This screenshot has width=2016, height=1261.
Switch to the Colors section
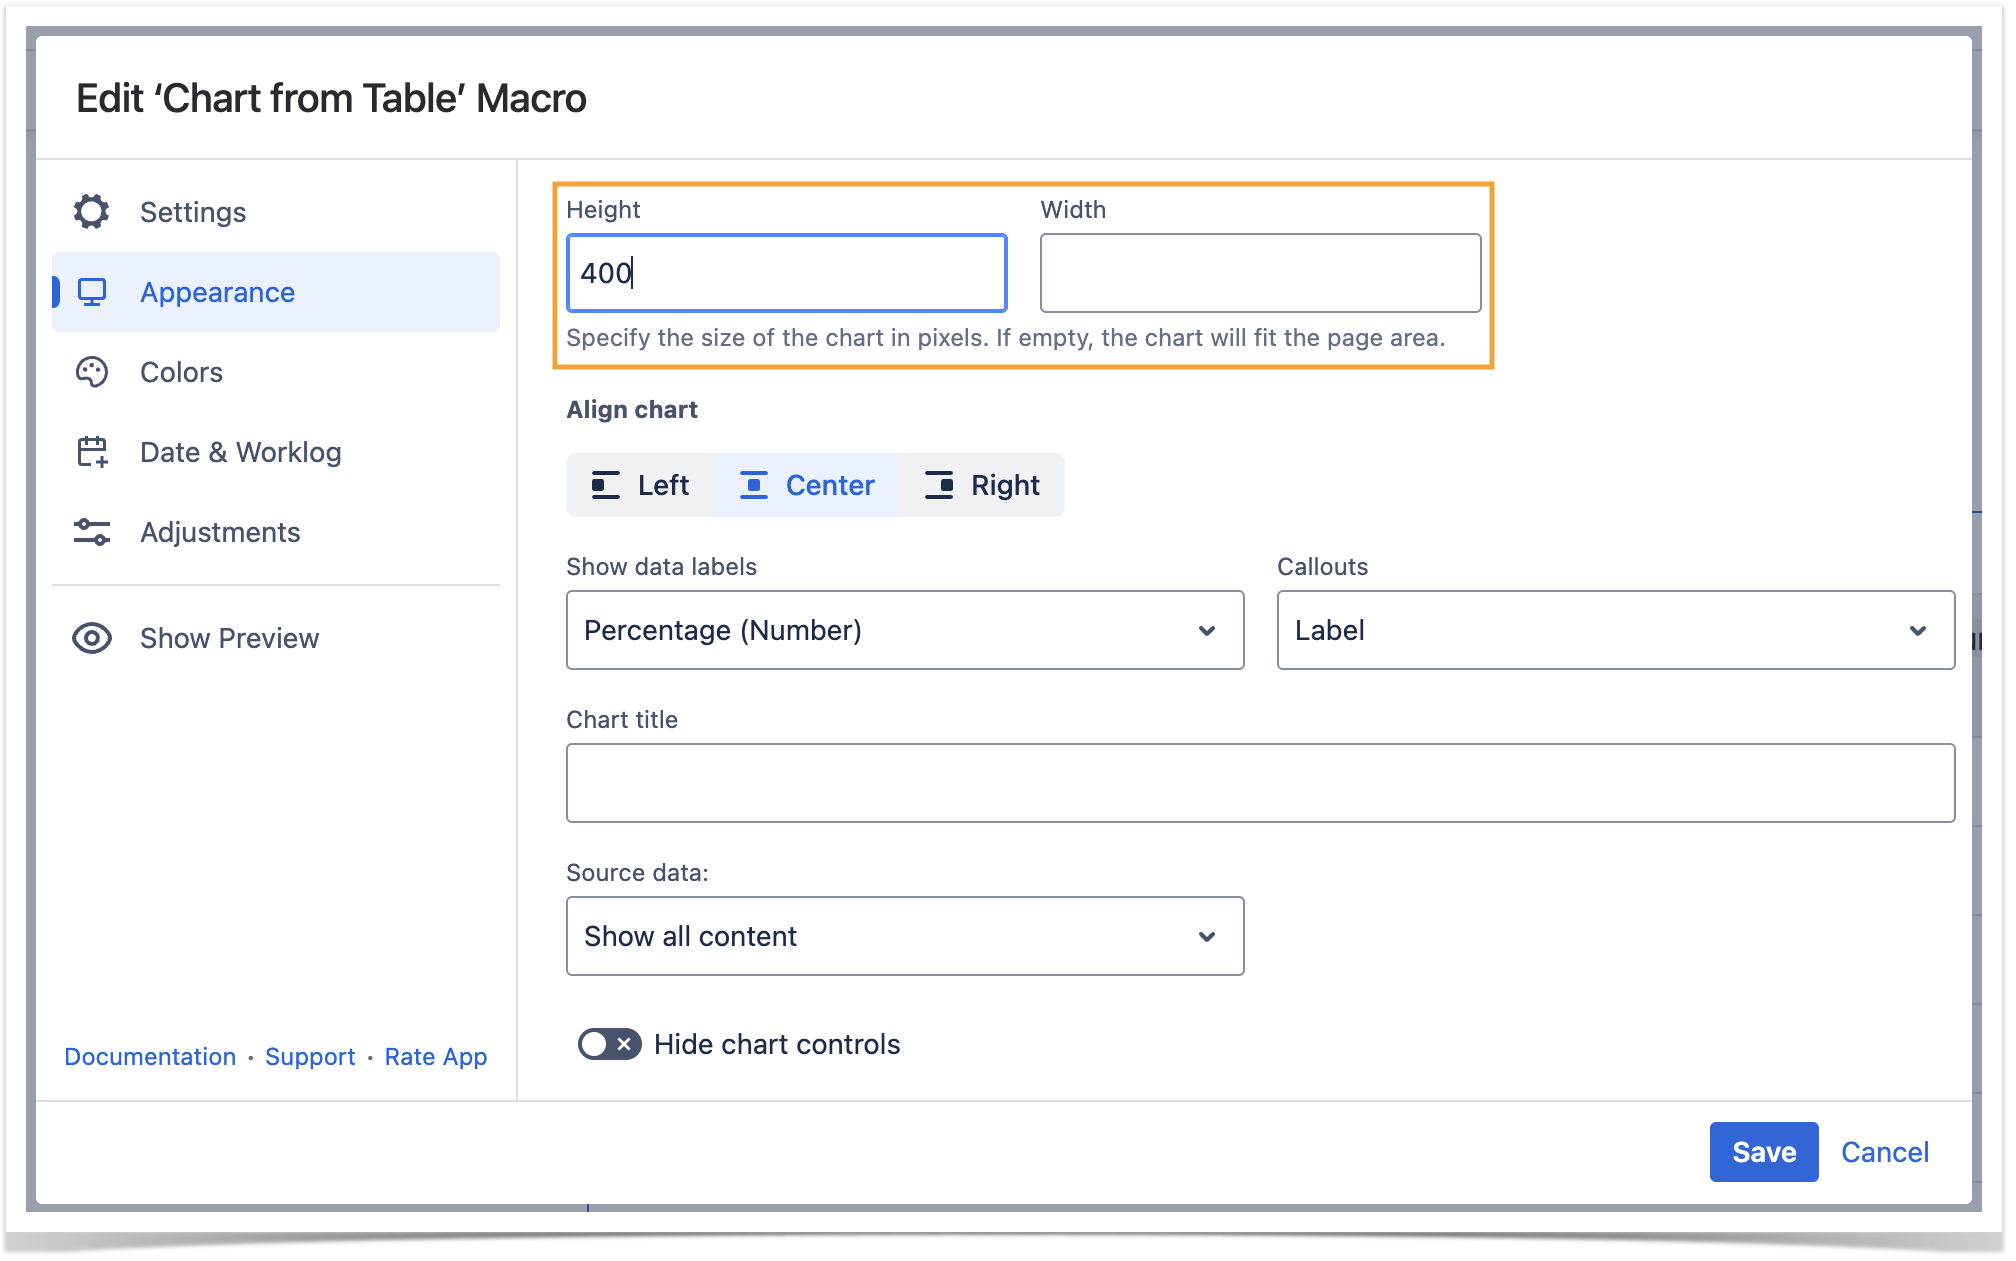click(x=181, y=372)
